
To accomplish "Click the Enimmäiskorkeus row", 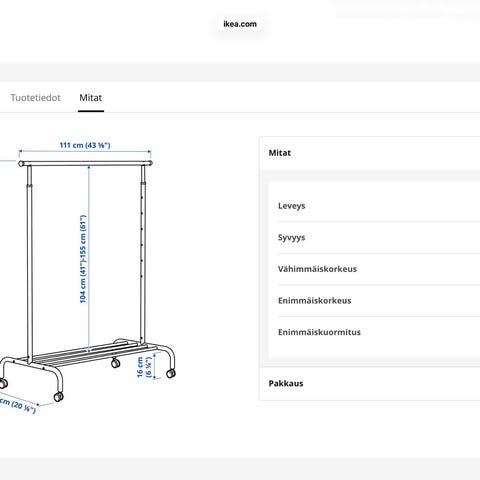I will point(379,301).
